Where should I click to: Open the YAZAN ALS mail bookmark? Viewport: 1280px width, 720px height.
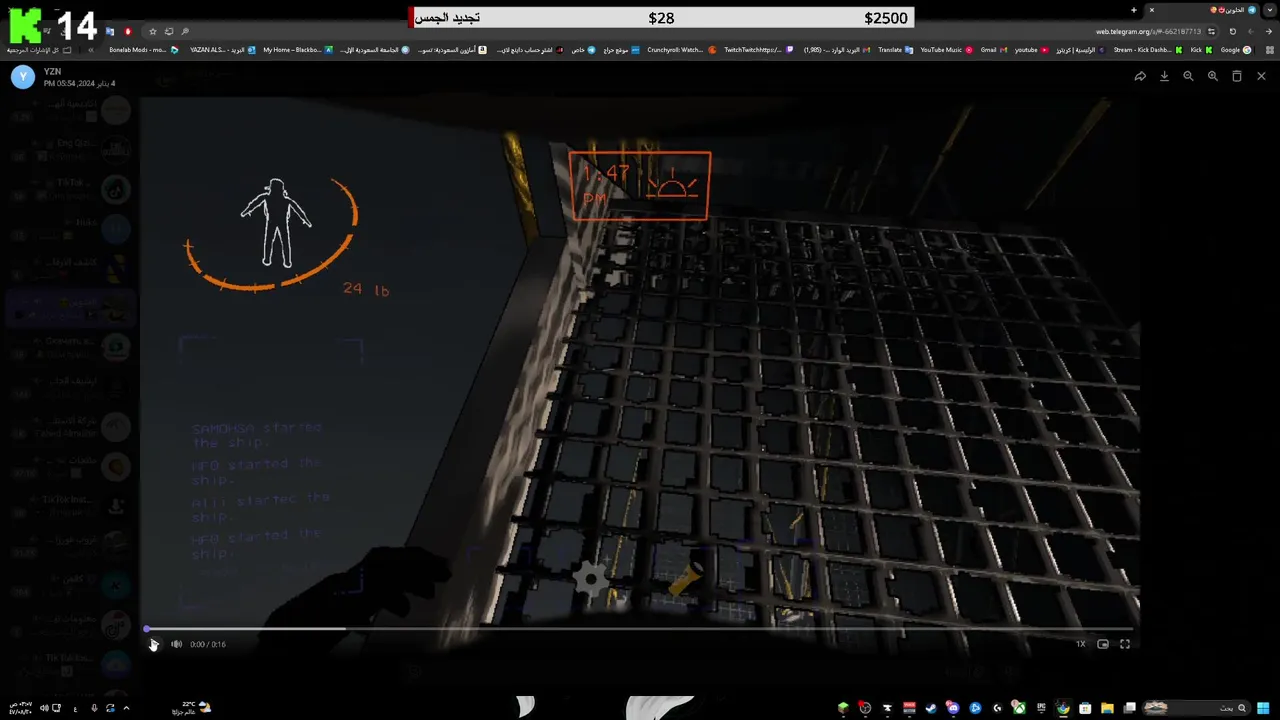(223, 49)
